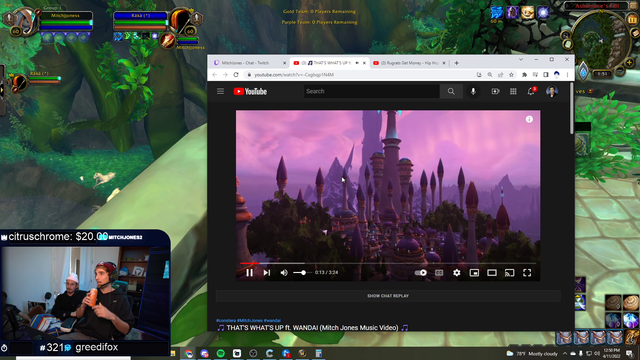
Task: Seek on the video progress bar
Action: pyautogui.click(x=388, y=263)
